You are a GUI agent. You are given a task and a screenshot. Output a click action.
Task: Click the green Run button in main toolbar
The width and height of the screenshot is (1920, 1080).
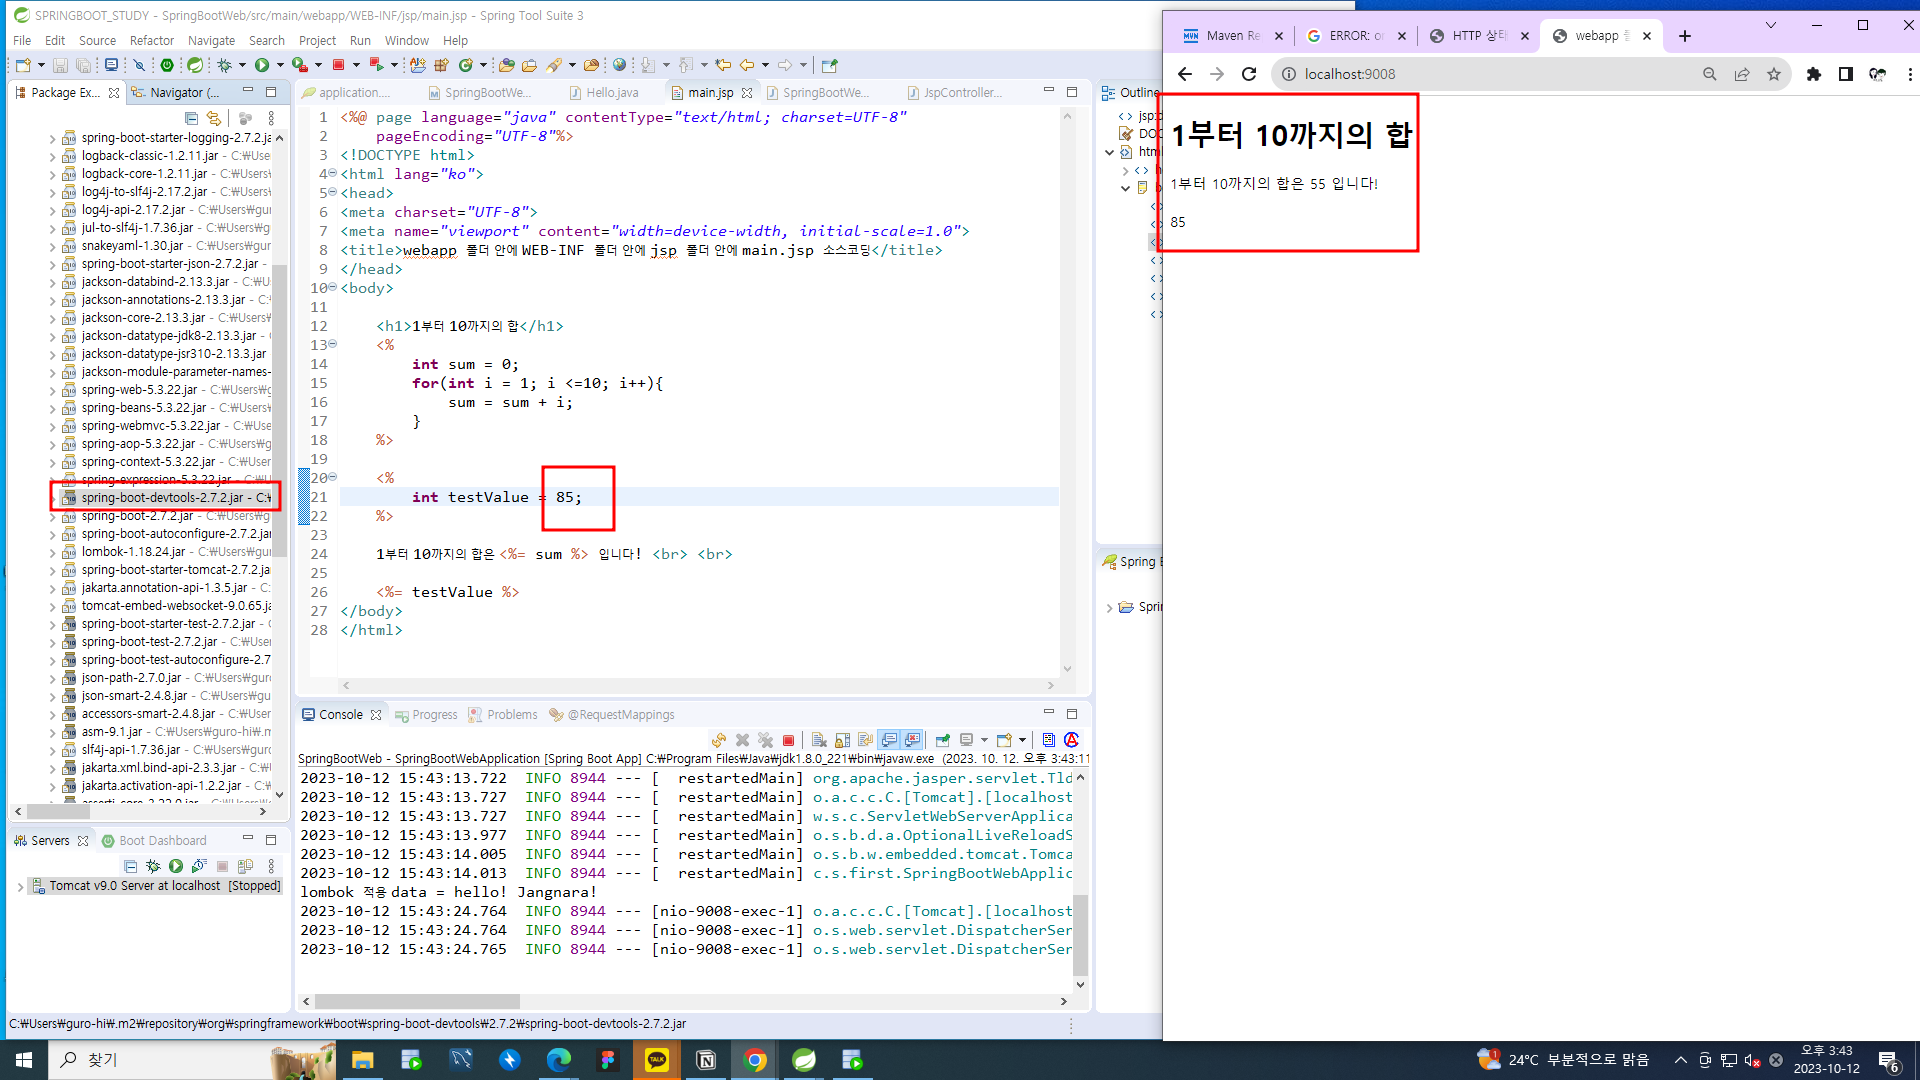pyautogui.click(x=262, y=65)
